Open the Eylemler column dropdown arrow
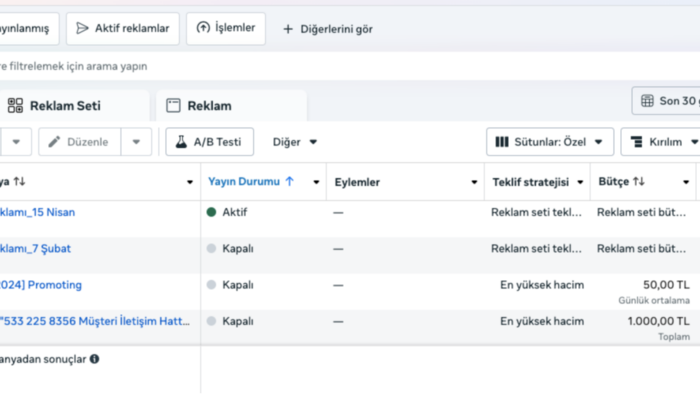Screen dimensions: 700x394 474,182
